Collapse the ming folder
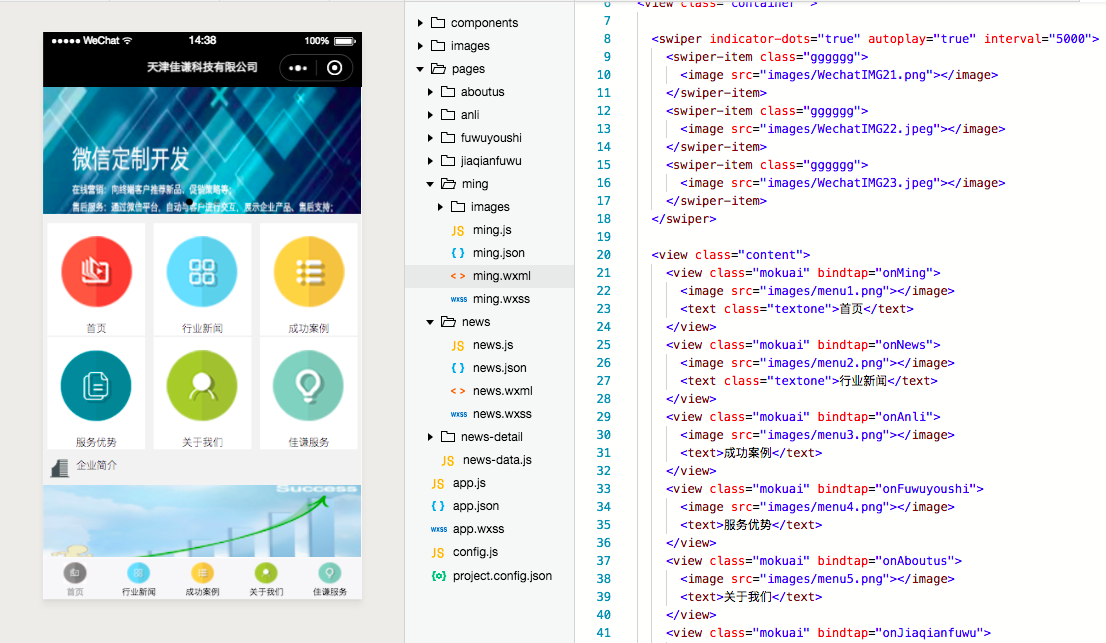Screen dimensions: 1106x643 pyautogui.click(x=430, y=184)
